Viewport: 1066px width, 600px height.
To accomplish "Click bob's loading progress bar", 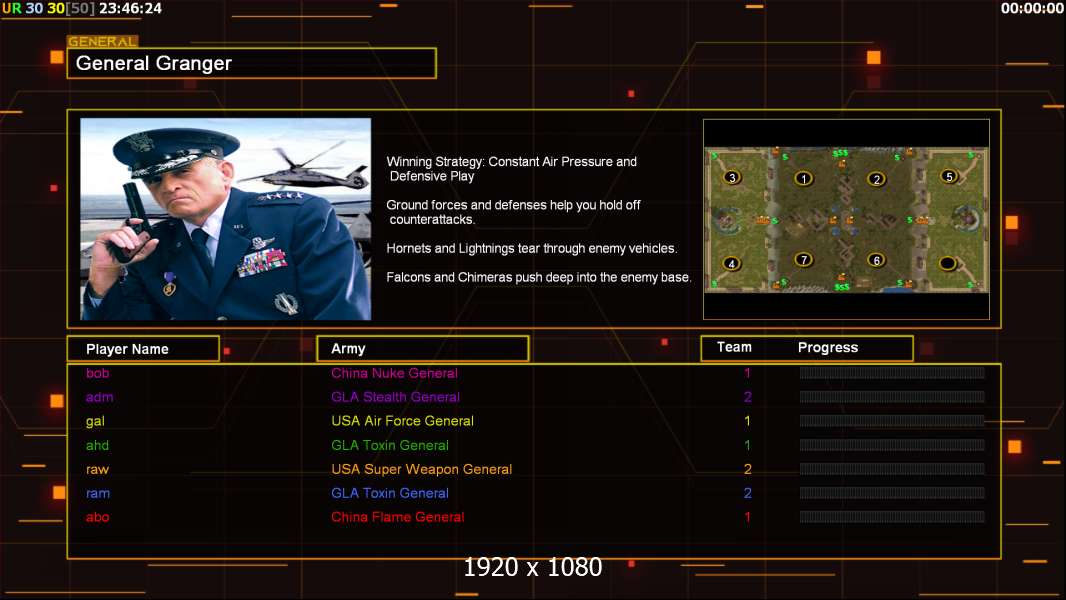I will (892, 373).
